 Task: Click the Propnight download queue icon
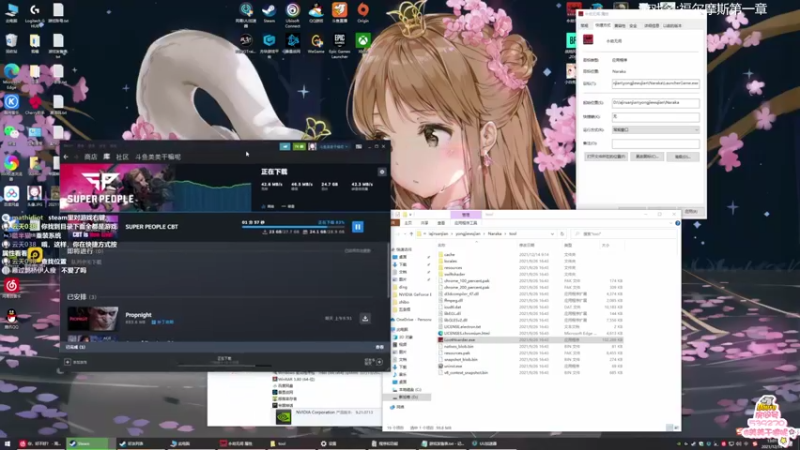click(x=365, y=318)
